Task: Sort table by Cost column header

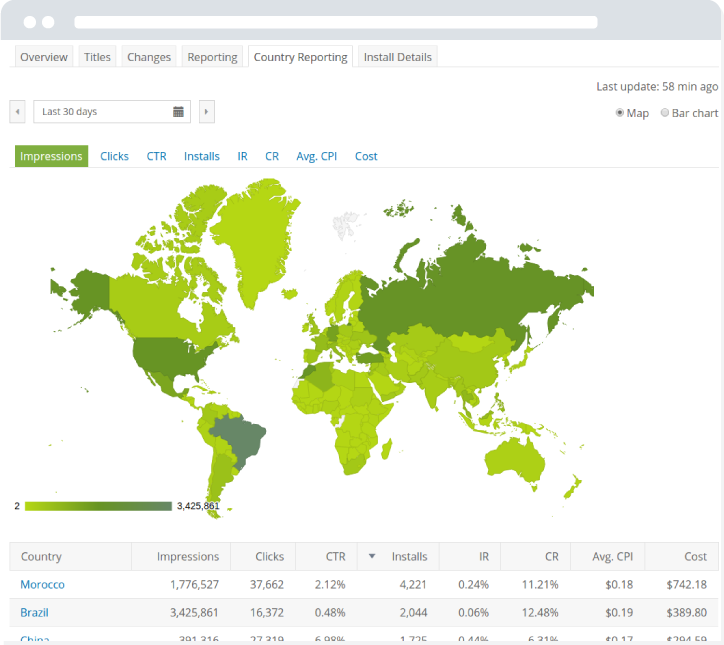Action: 697,556
